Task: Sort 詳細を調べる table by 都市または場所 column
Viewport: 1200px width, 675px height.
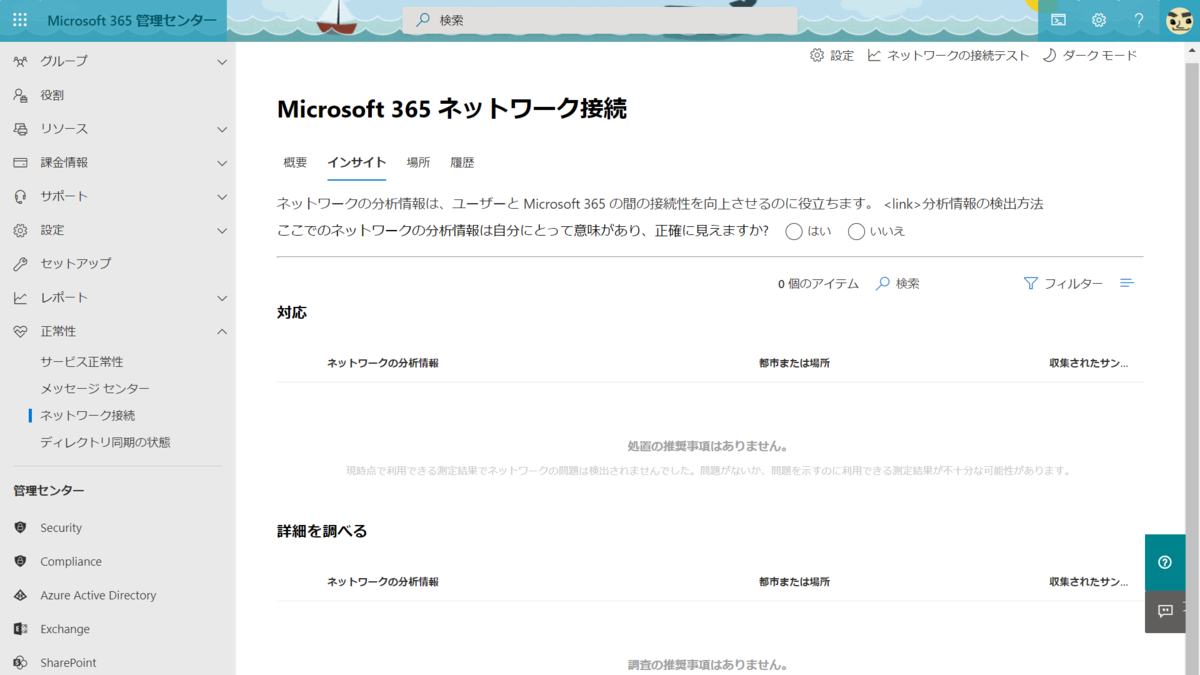Action: [x=794, y=582]
